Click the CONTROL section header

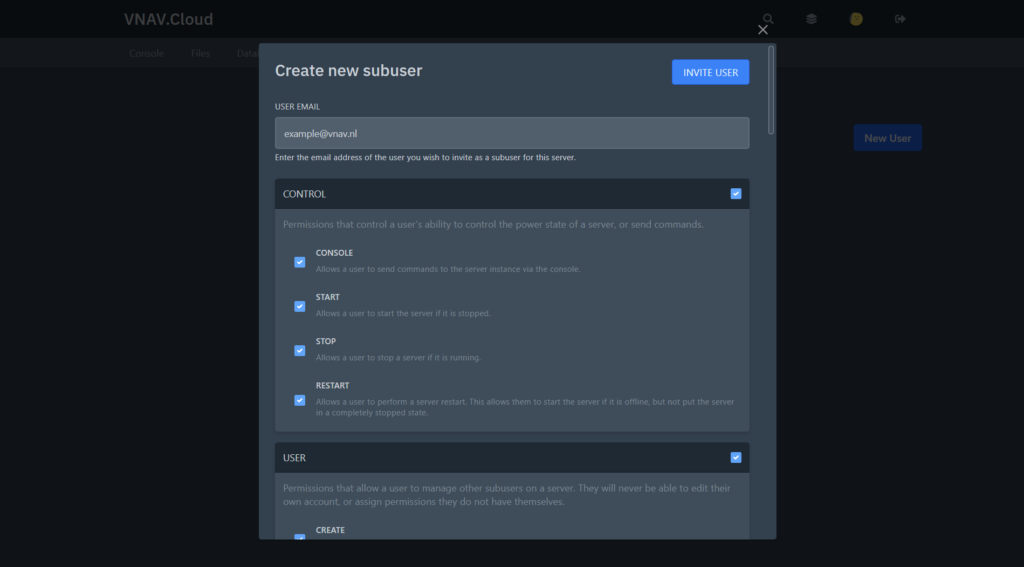[500, 194]
